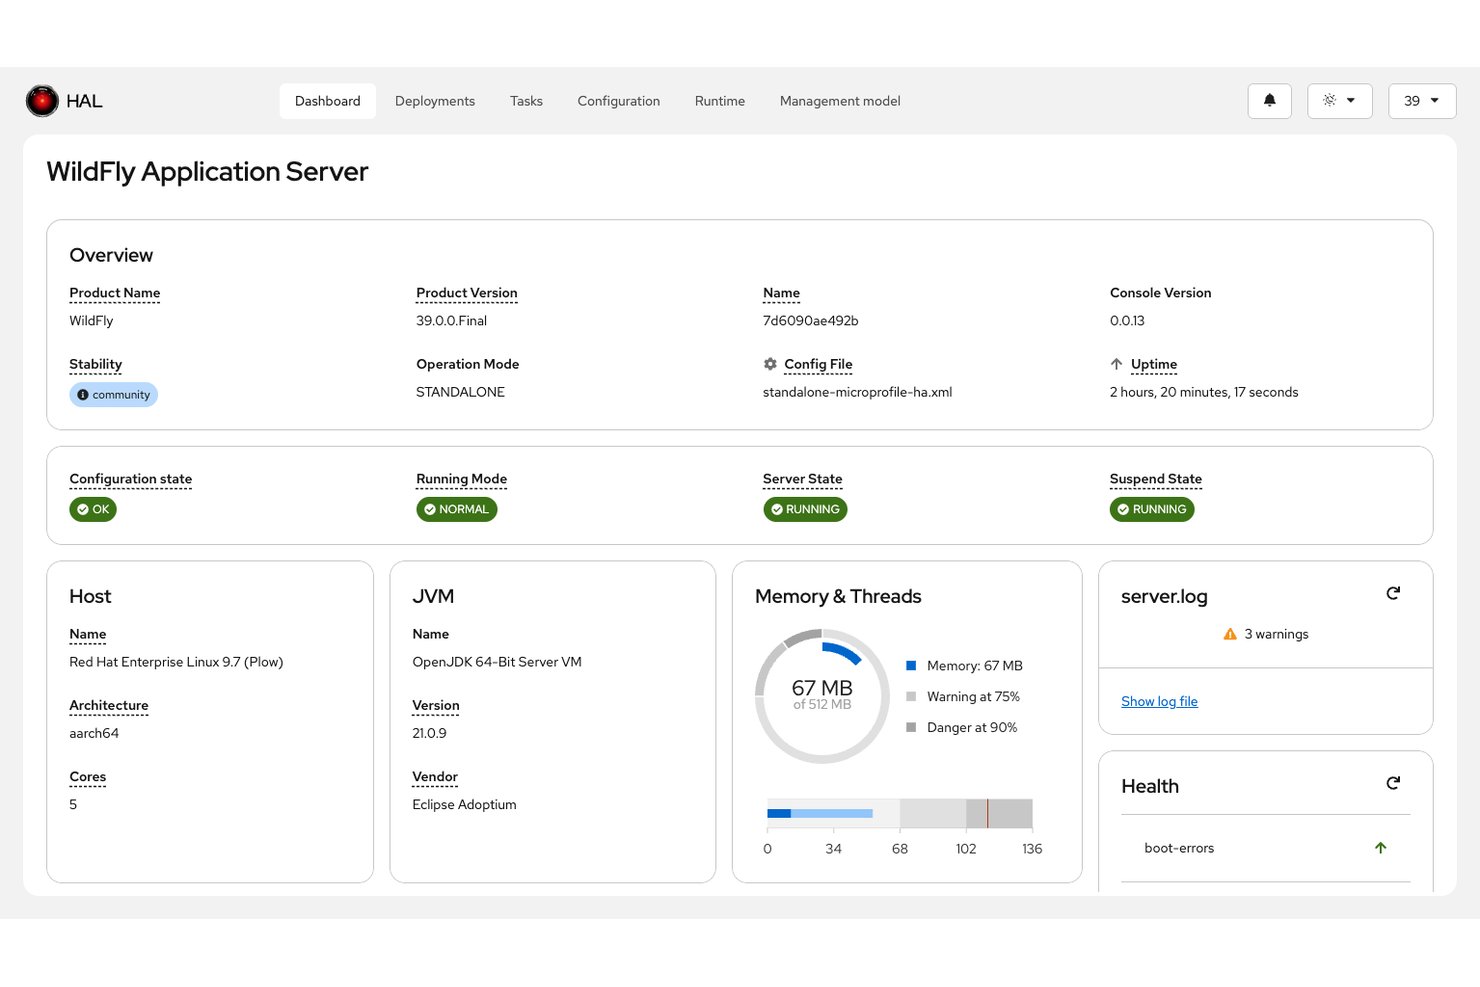Screen dimensions: 1480x987
Task: Click the boot-errors health row text
Action: click(1179, 848)
